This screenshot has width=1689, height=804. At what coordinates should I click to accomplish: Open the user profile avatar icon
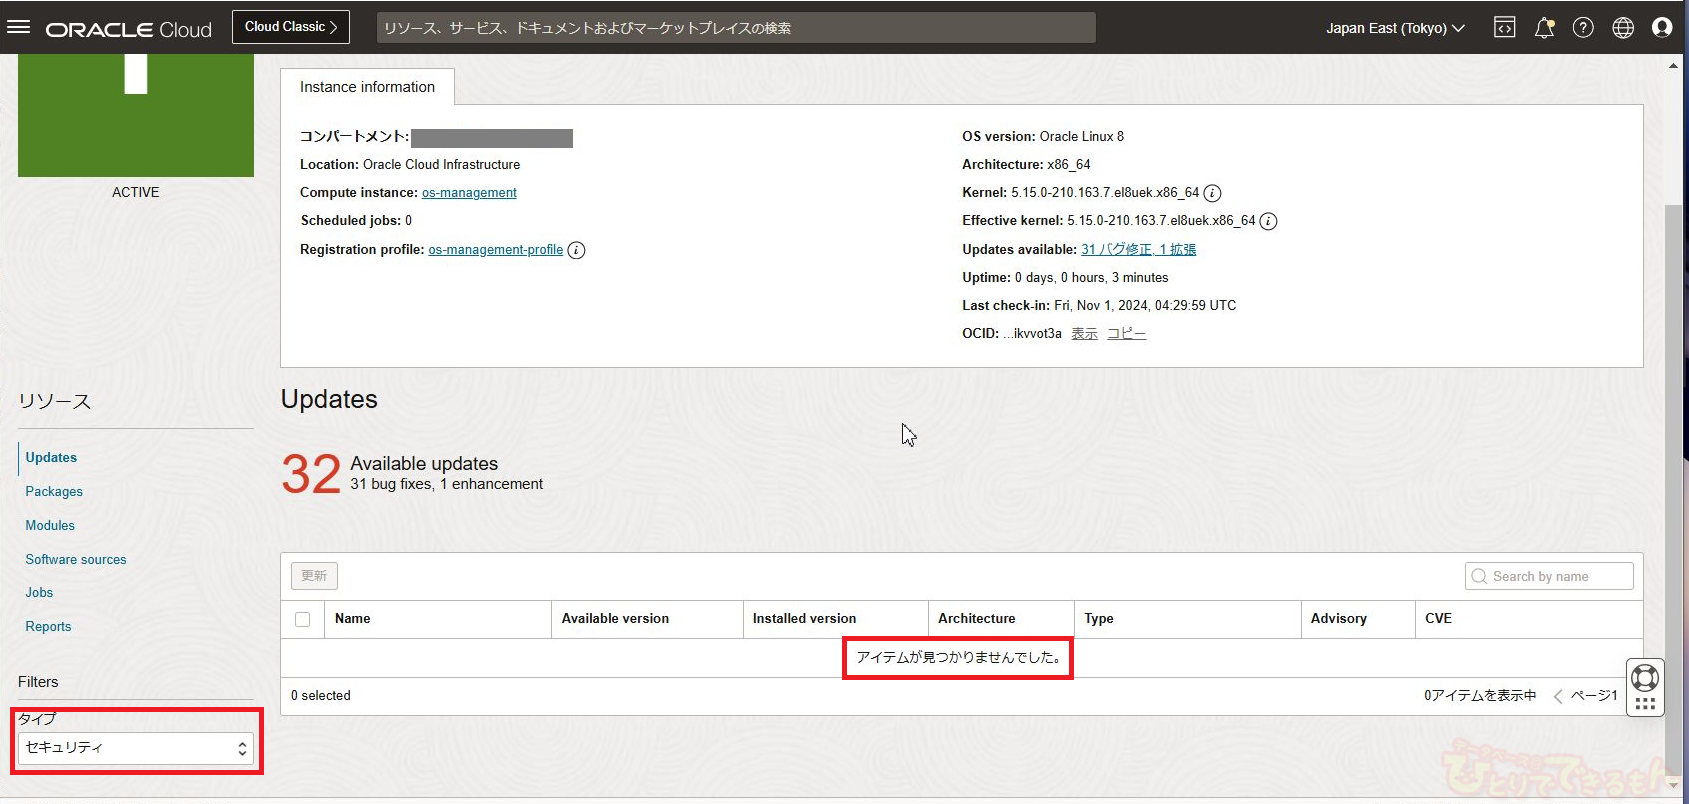1662,28
